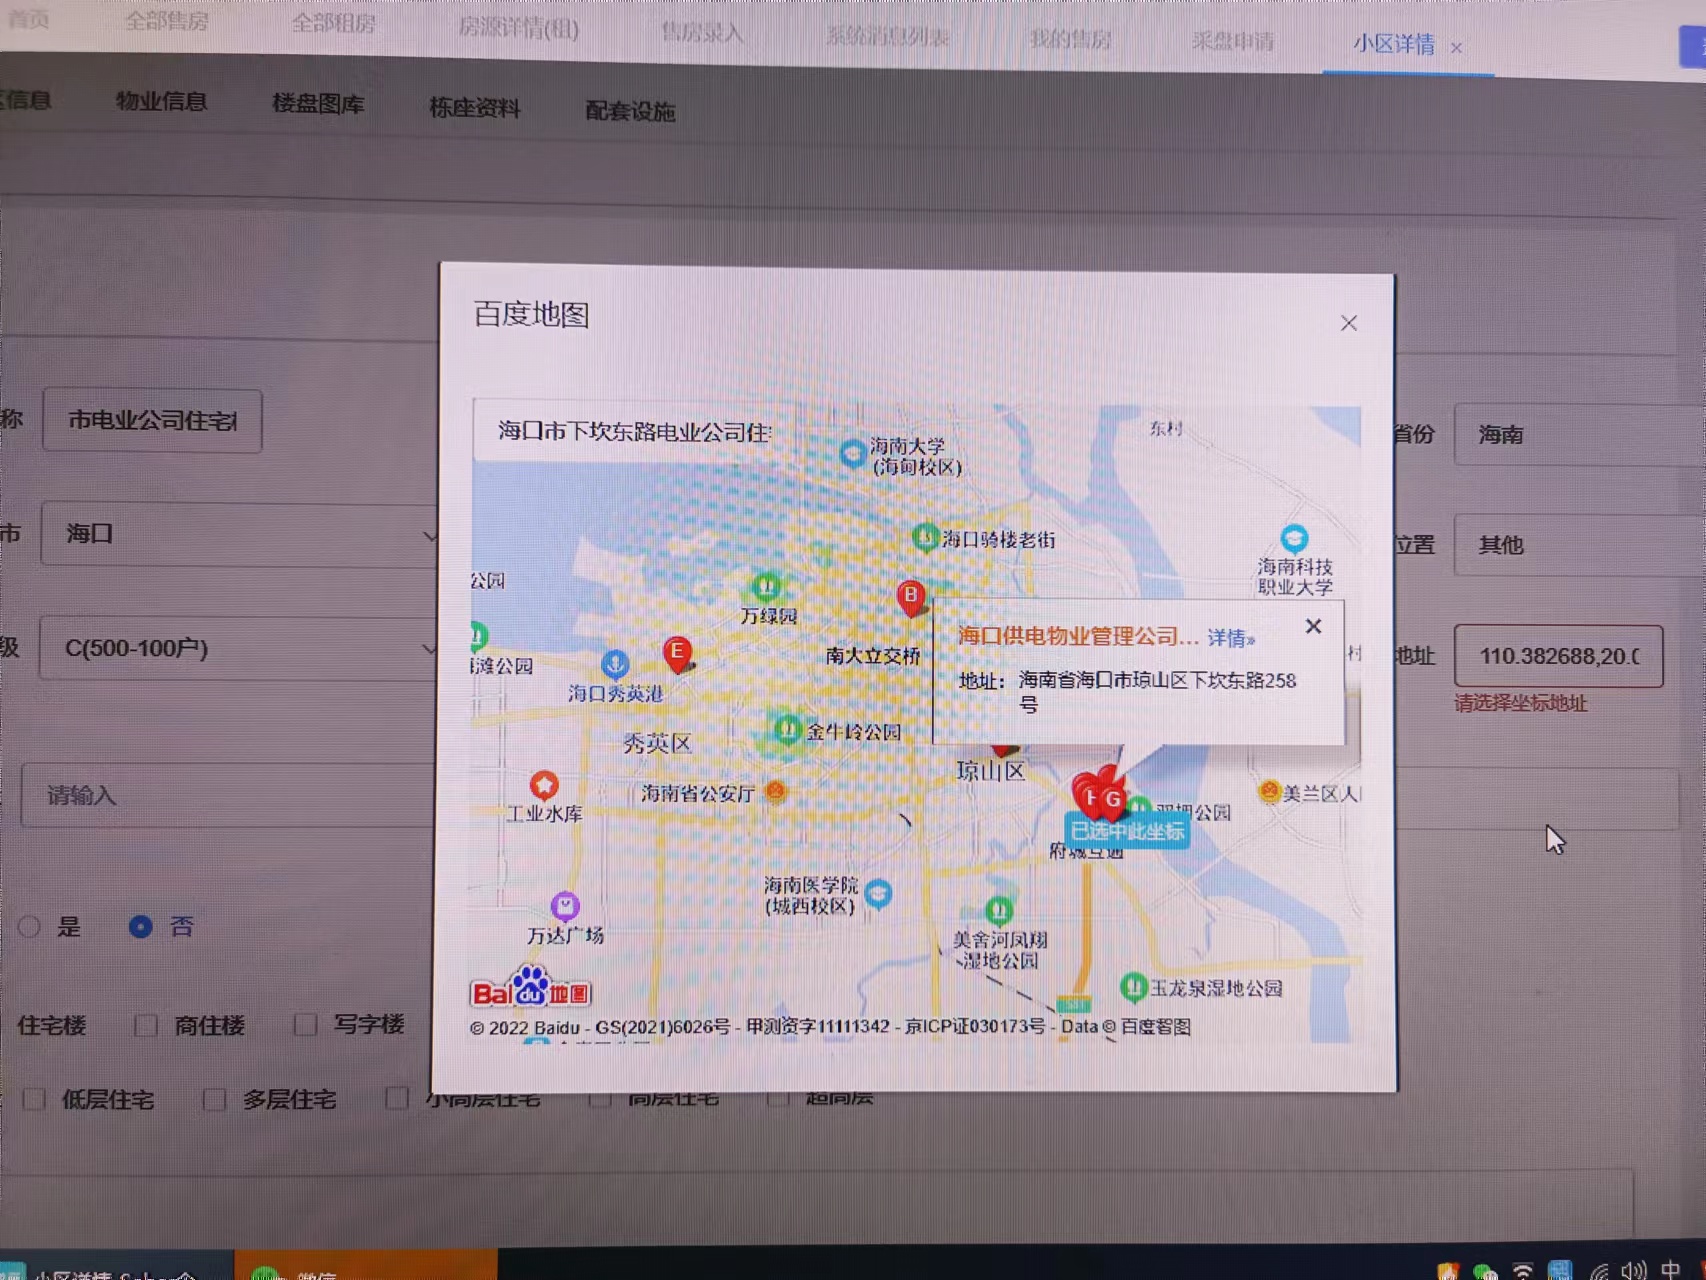
Task: Check the 低层住宅 checkbox
Action: tap(34, 1099)
